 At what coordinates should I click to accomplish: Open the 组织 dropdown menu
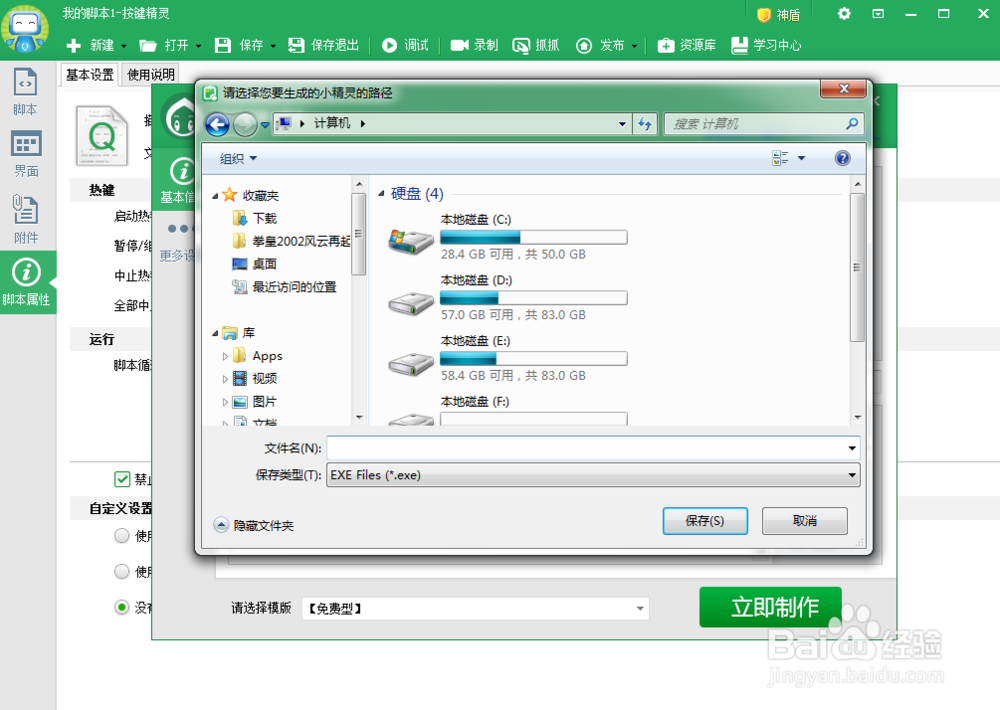click(x=238, y=158)
